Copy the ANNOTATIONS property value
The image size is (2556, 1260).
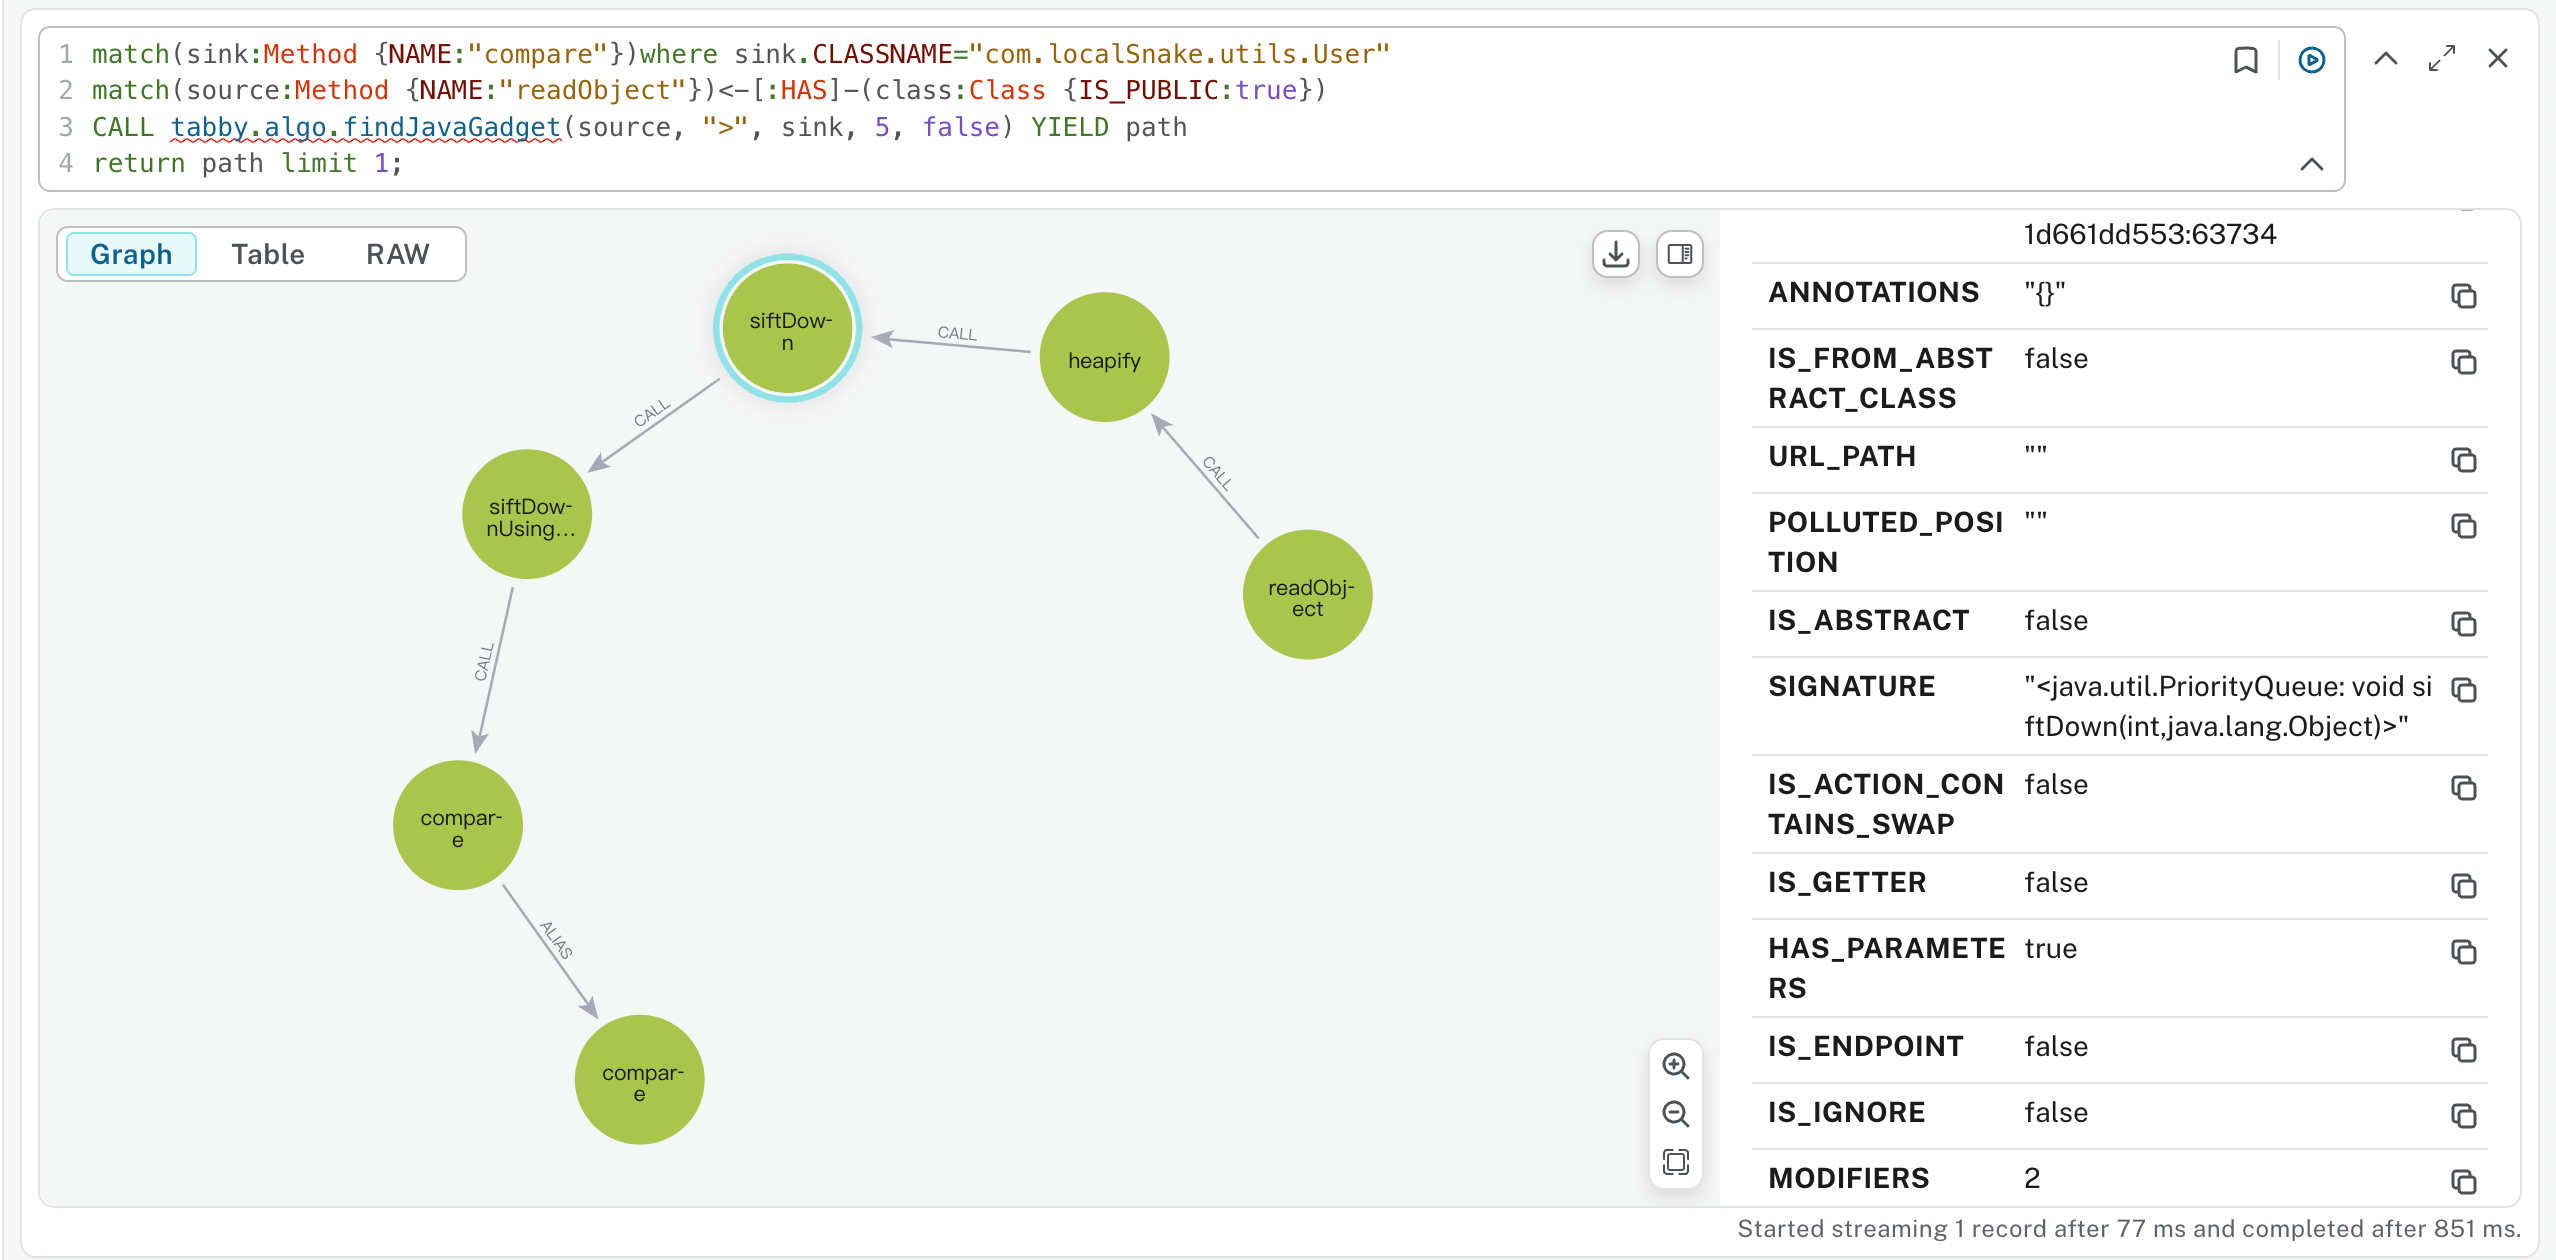click(x=2463, y=296)
